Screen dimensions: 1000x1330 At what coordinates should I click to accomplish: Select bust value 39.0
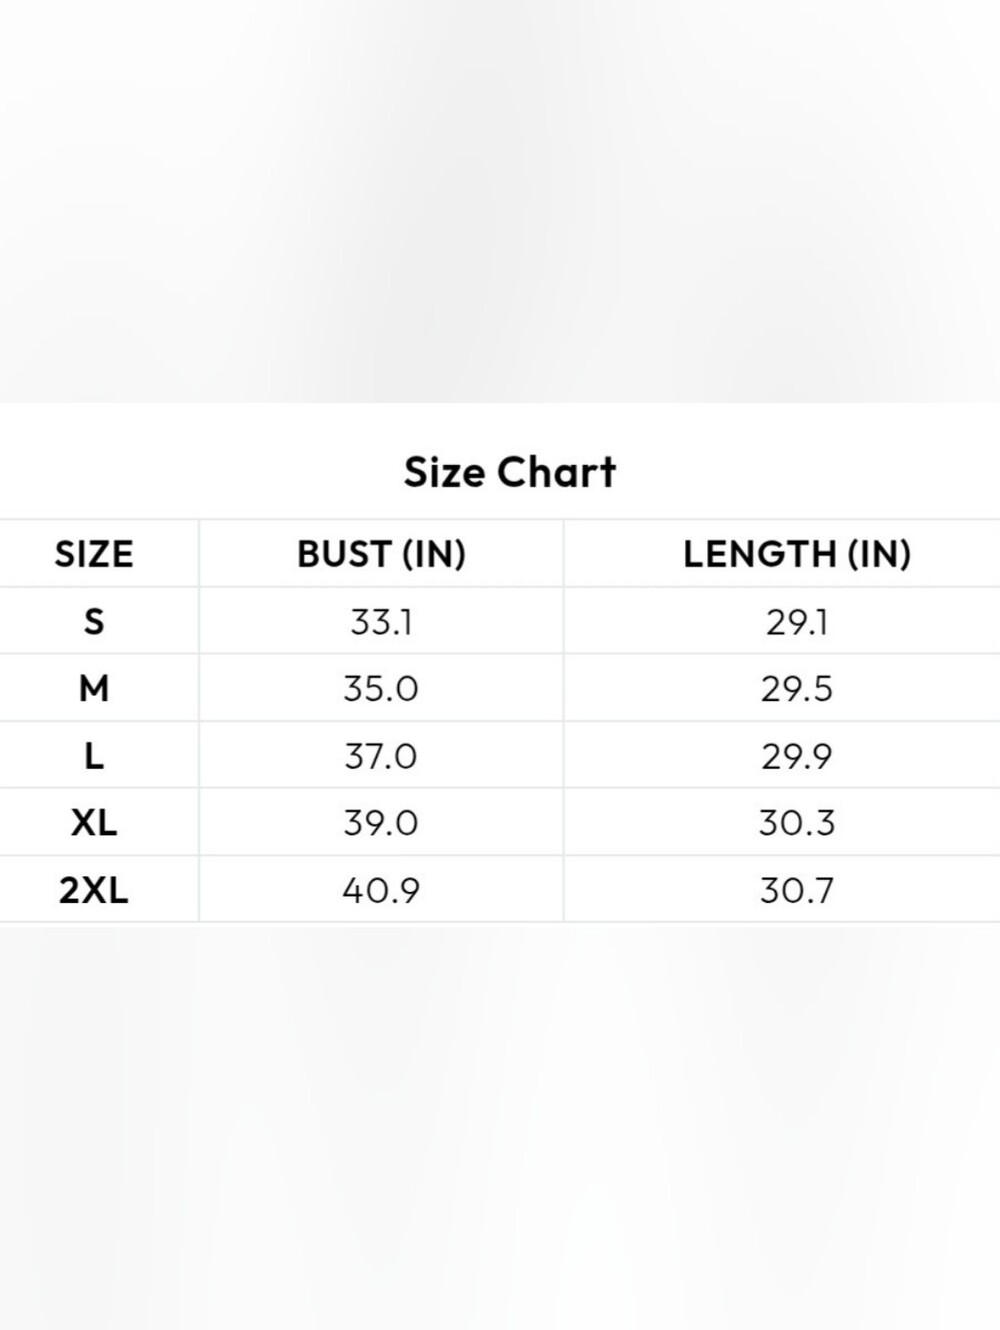(x=381, y=823)
